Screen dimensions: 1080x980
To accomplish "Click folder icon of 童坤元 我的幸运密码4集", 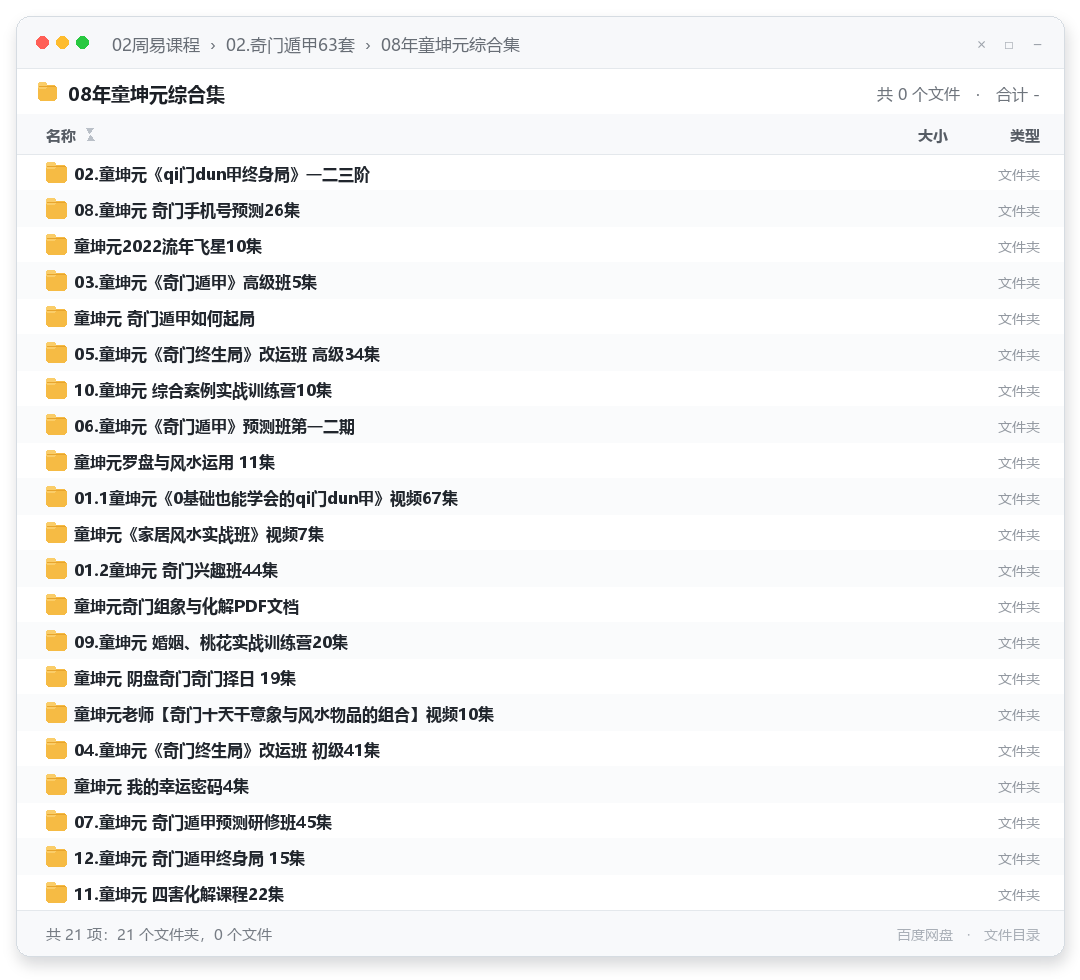I will click(x=56, y=785).
